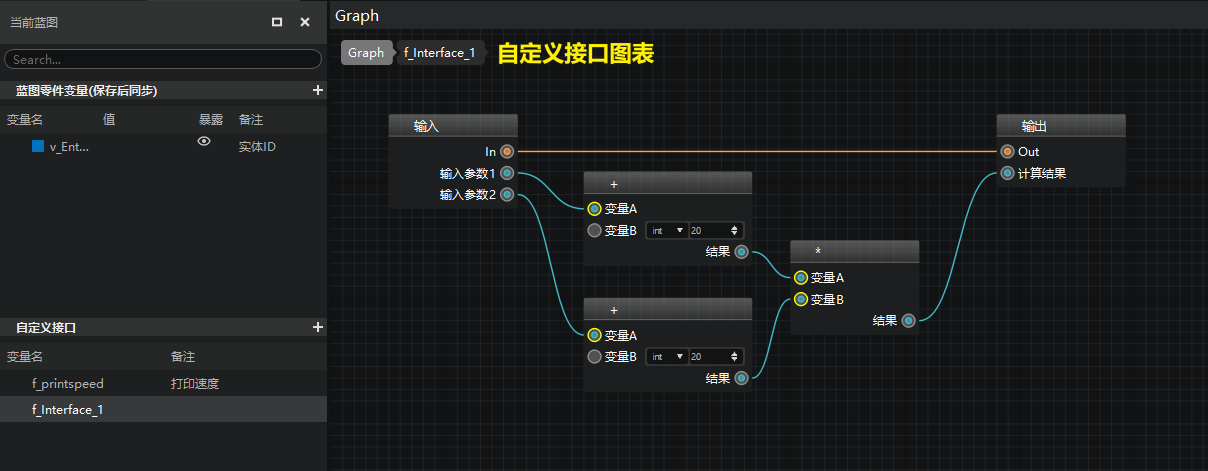
Task: Click the 打印速度 remark cell
Action: pyautogui.click(x=195, y=384)
